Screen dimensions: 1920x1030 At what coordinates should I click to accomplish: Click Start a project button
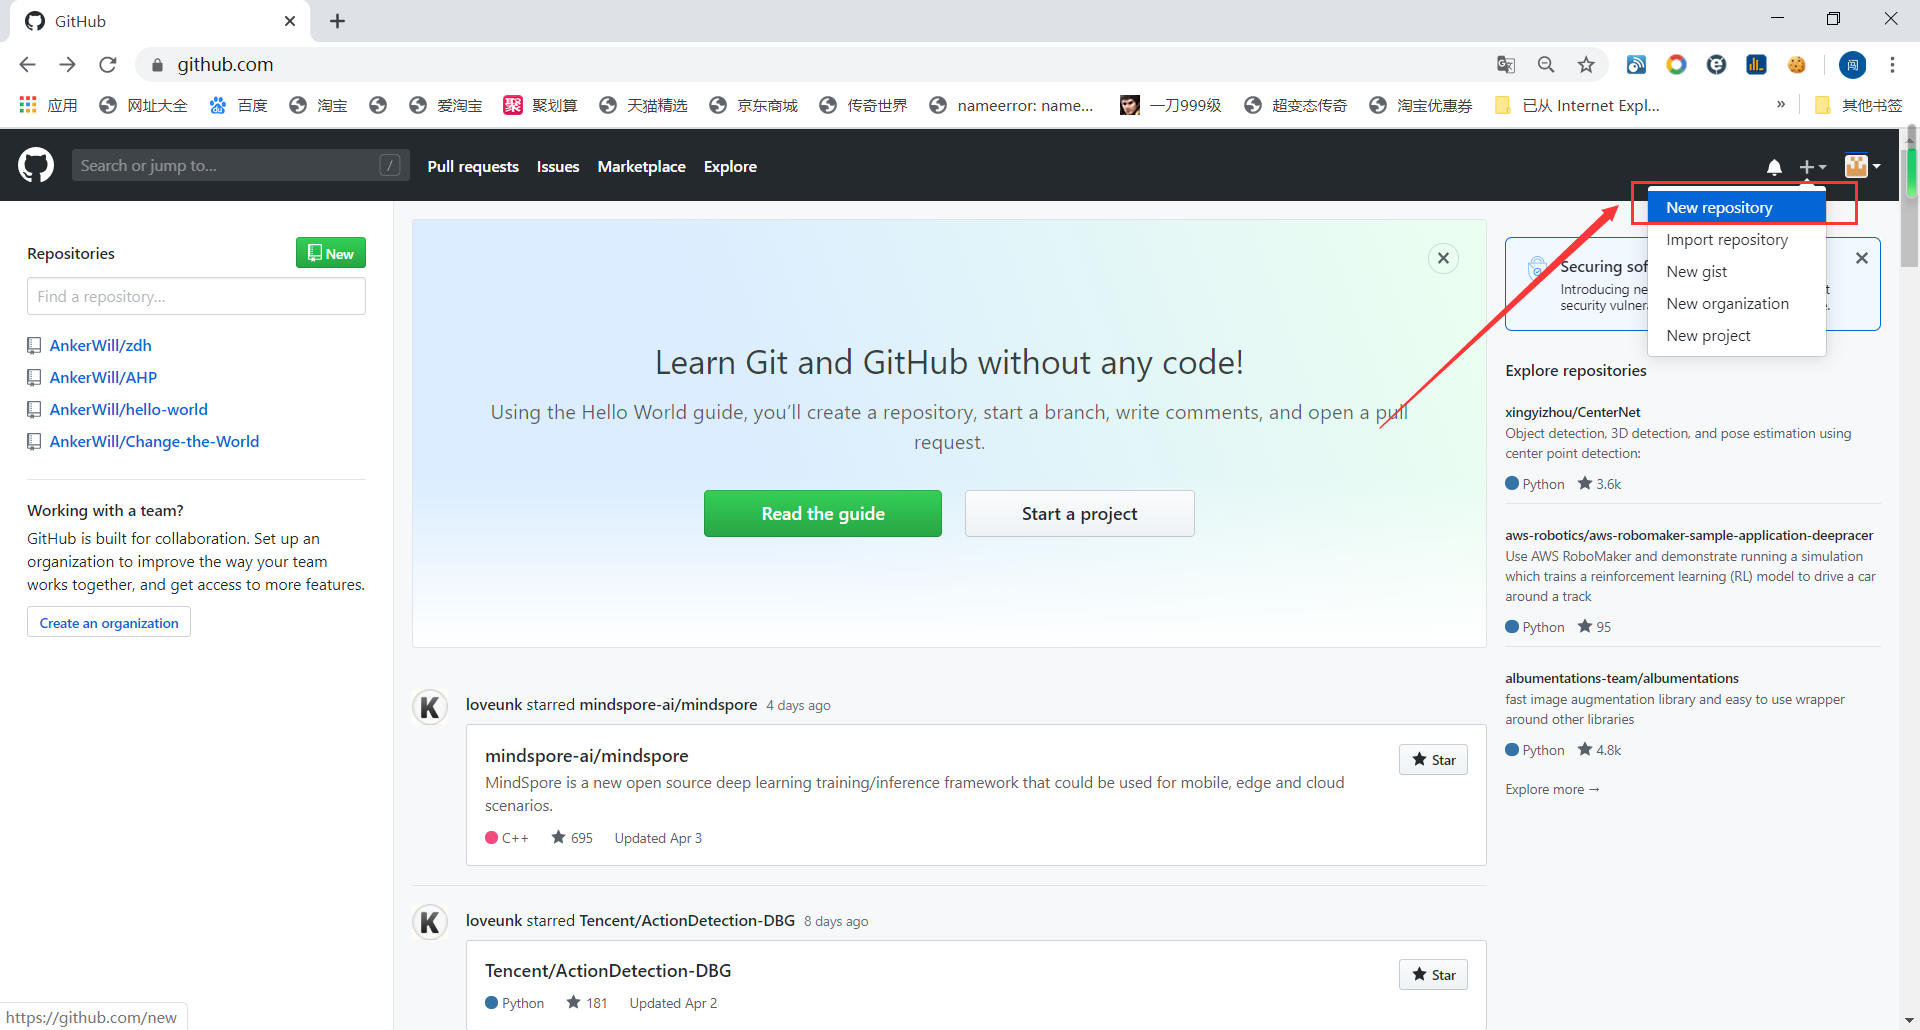coord(1080,513)
